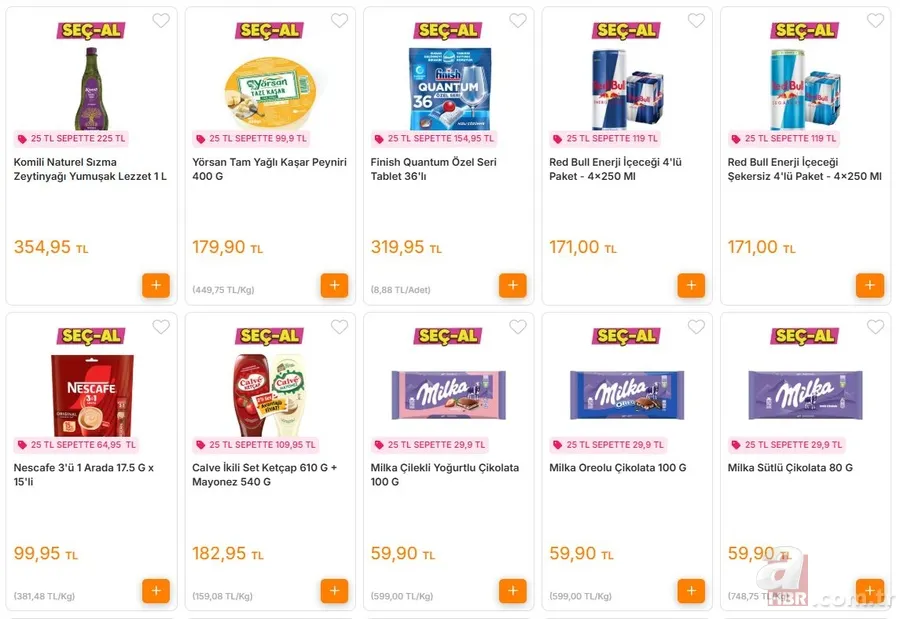The image size is (900, 619).
Task: Add Nescafe 3'ü 1 Arada to cart
Action: pyautogui.click(x=156, y=591)
